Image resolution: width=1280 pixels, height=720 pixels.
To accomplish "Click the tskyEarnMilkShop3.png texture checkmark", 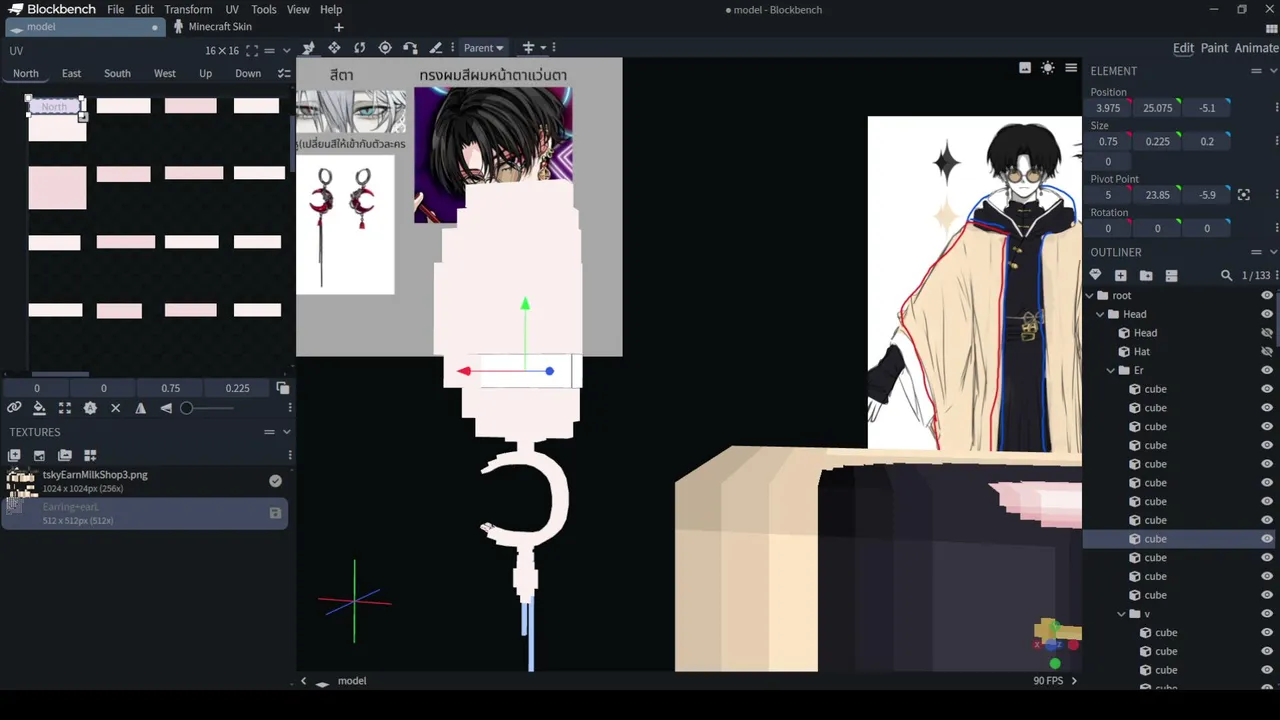I will click(x=275, y=481).
